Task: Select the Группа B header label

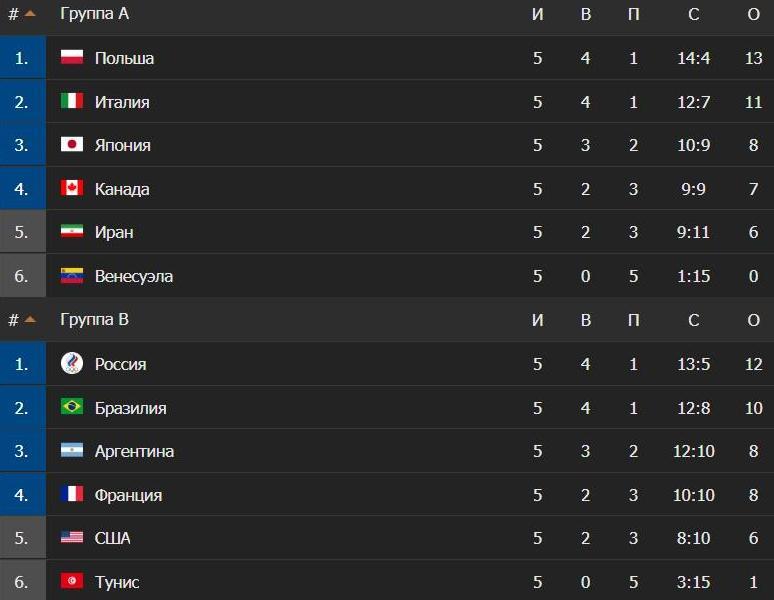Action: click(x=95, y=320)
